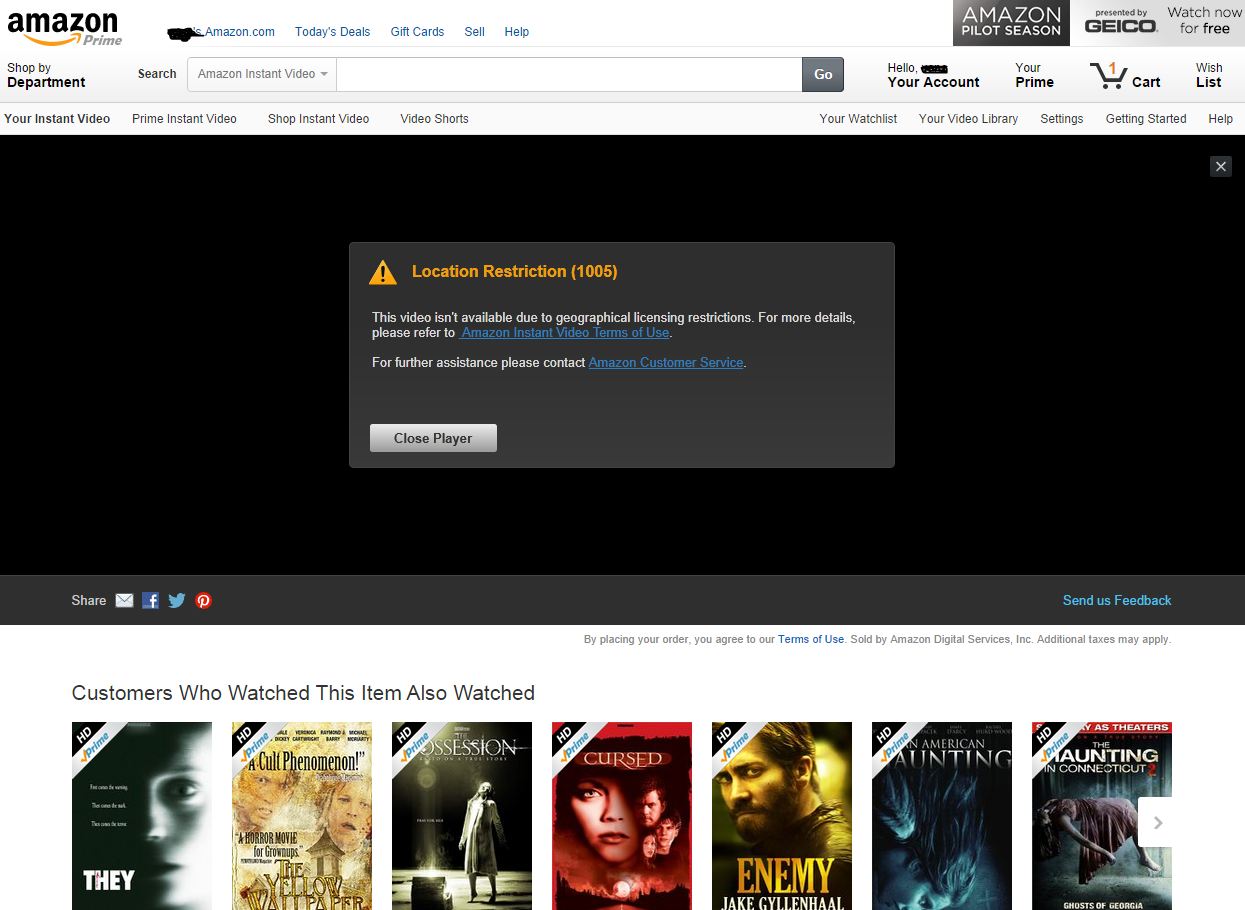This screenshot has width=1245, height=910.
Task: Share via the email envelope icon
Action: click(x=124, y=601)
